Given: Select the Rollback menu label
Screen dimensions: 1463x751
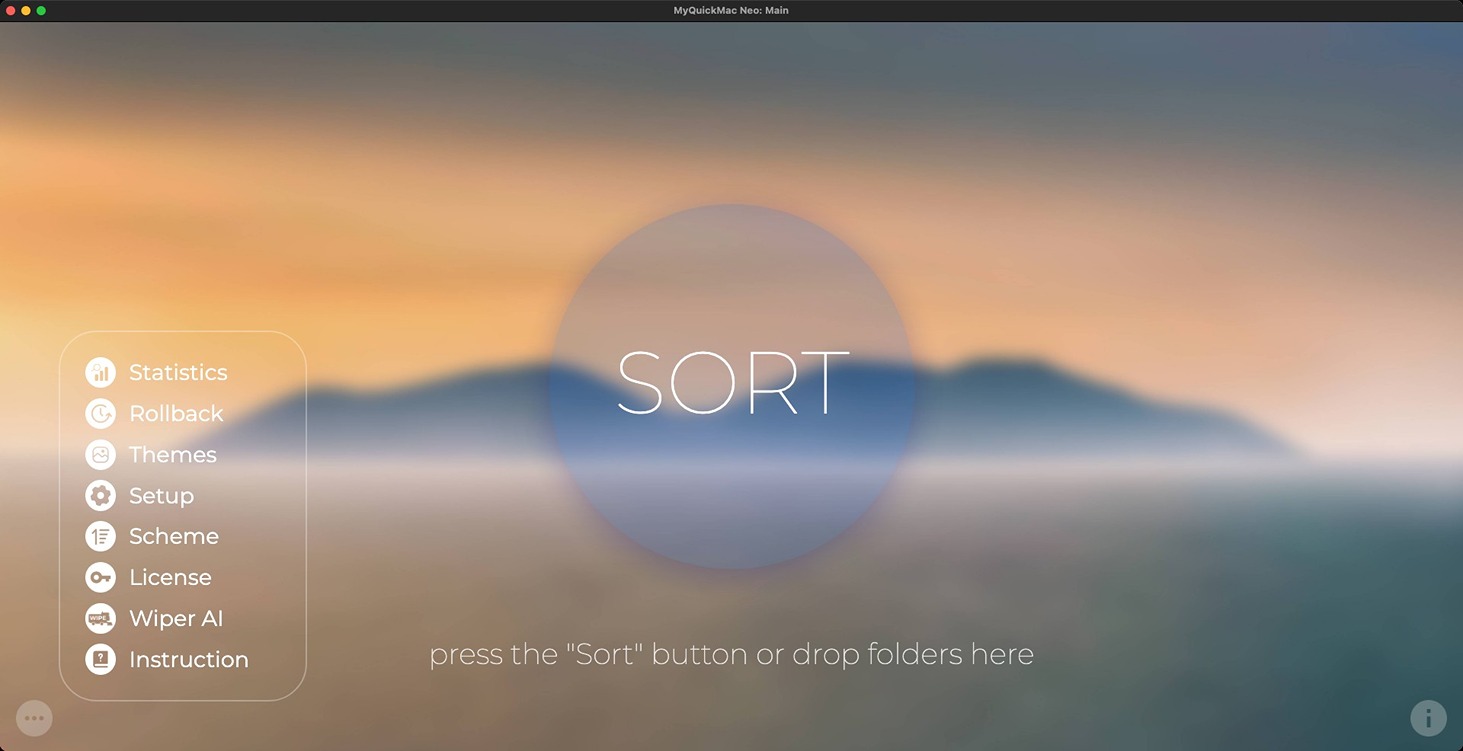Looking at the screenshot, I should click(x=176, y=414).
